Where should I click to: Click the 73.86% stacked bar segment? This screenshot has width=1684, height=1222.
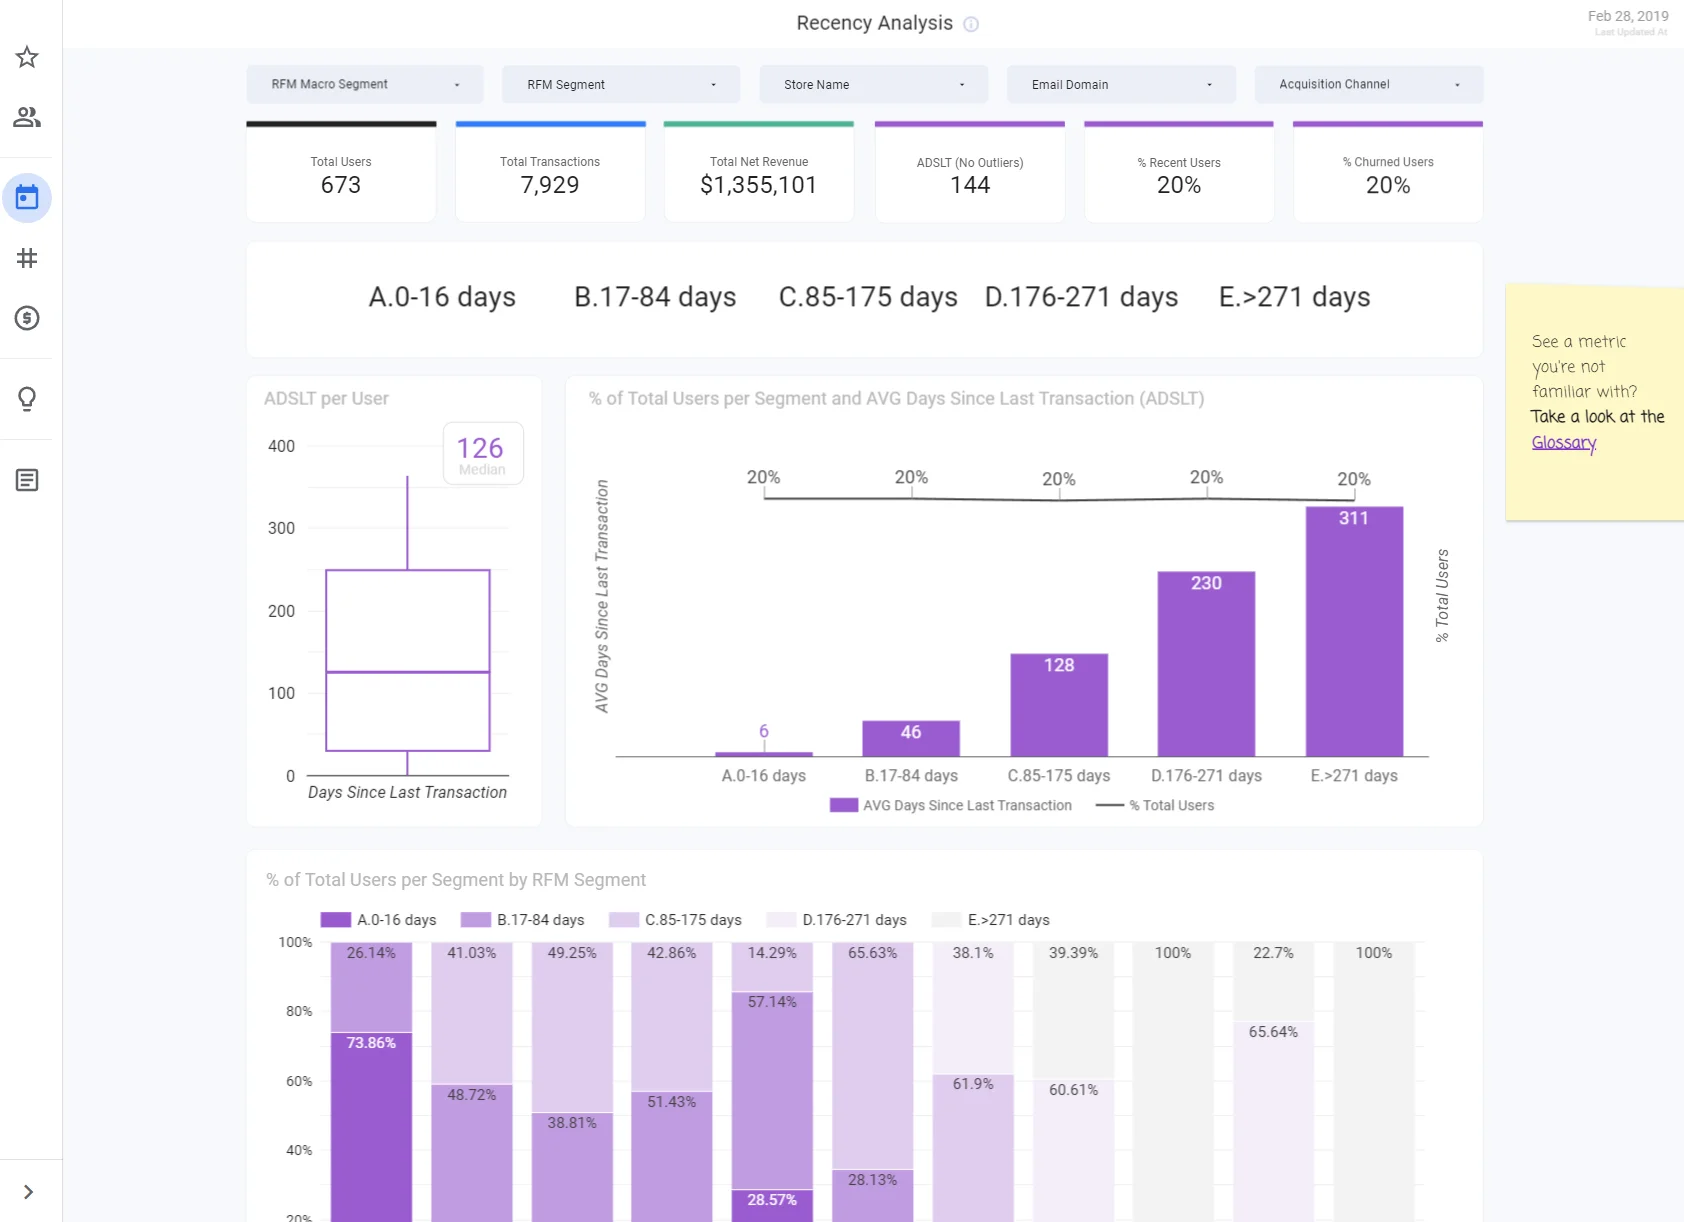click(371, 1127)
